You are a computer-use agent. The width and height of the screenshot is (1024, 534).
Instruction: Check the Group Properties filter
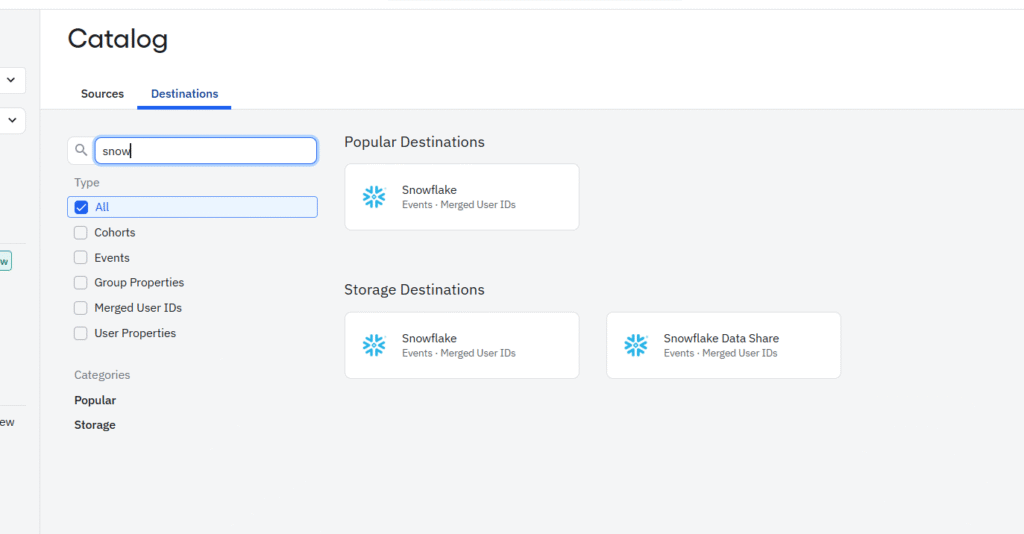pos(82,282)
